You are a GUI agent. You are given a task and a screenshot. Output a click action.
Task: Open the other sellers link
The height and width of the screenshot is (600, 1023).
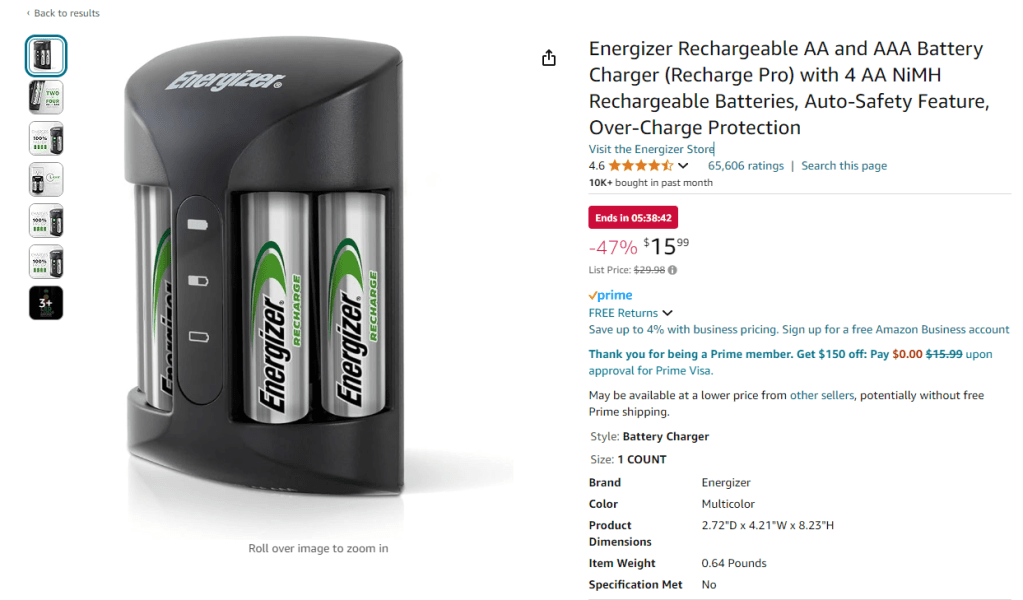click(x=821, y=395)
